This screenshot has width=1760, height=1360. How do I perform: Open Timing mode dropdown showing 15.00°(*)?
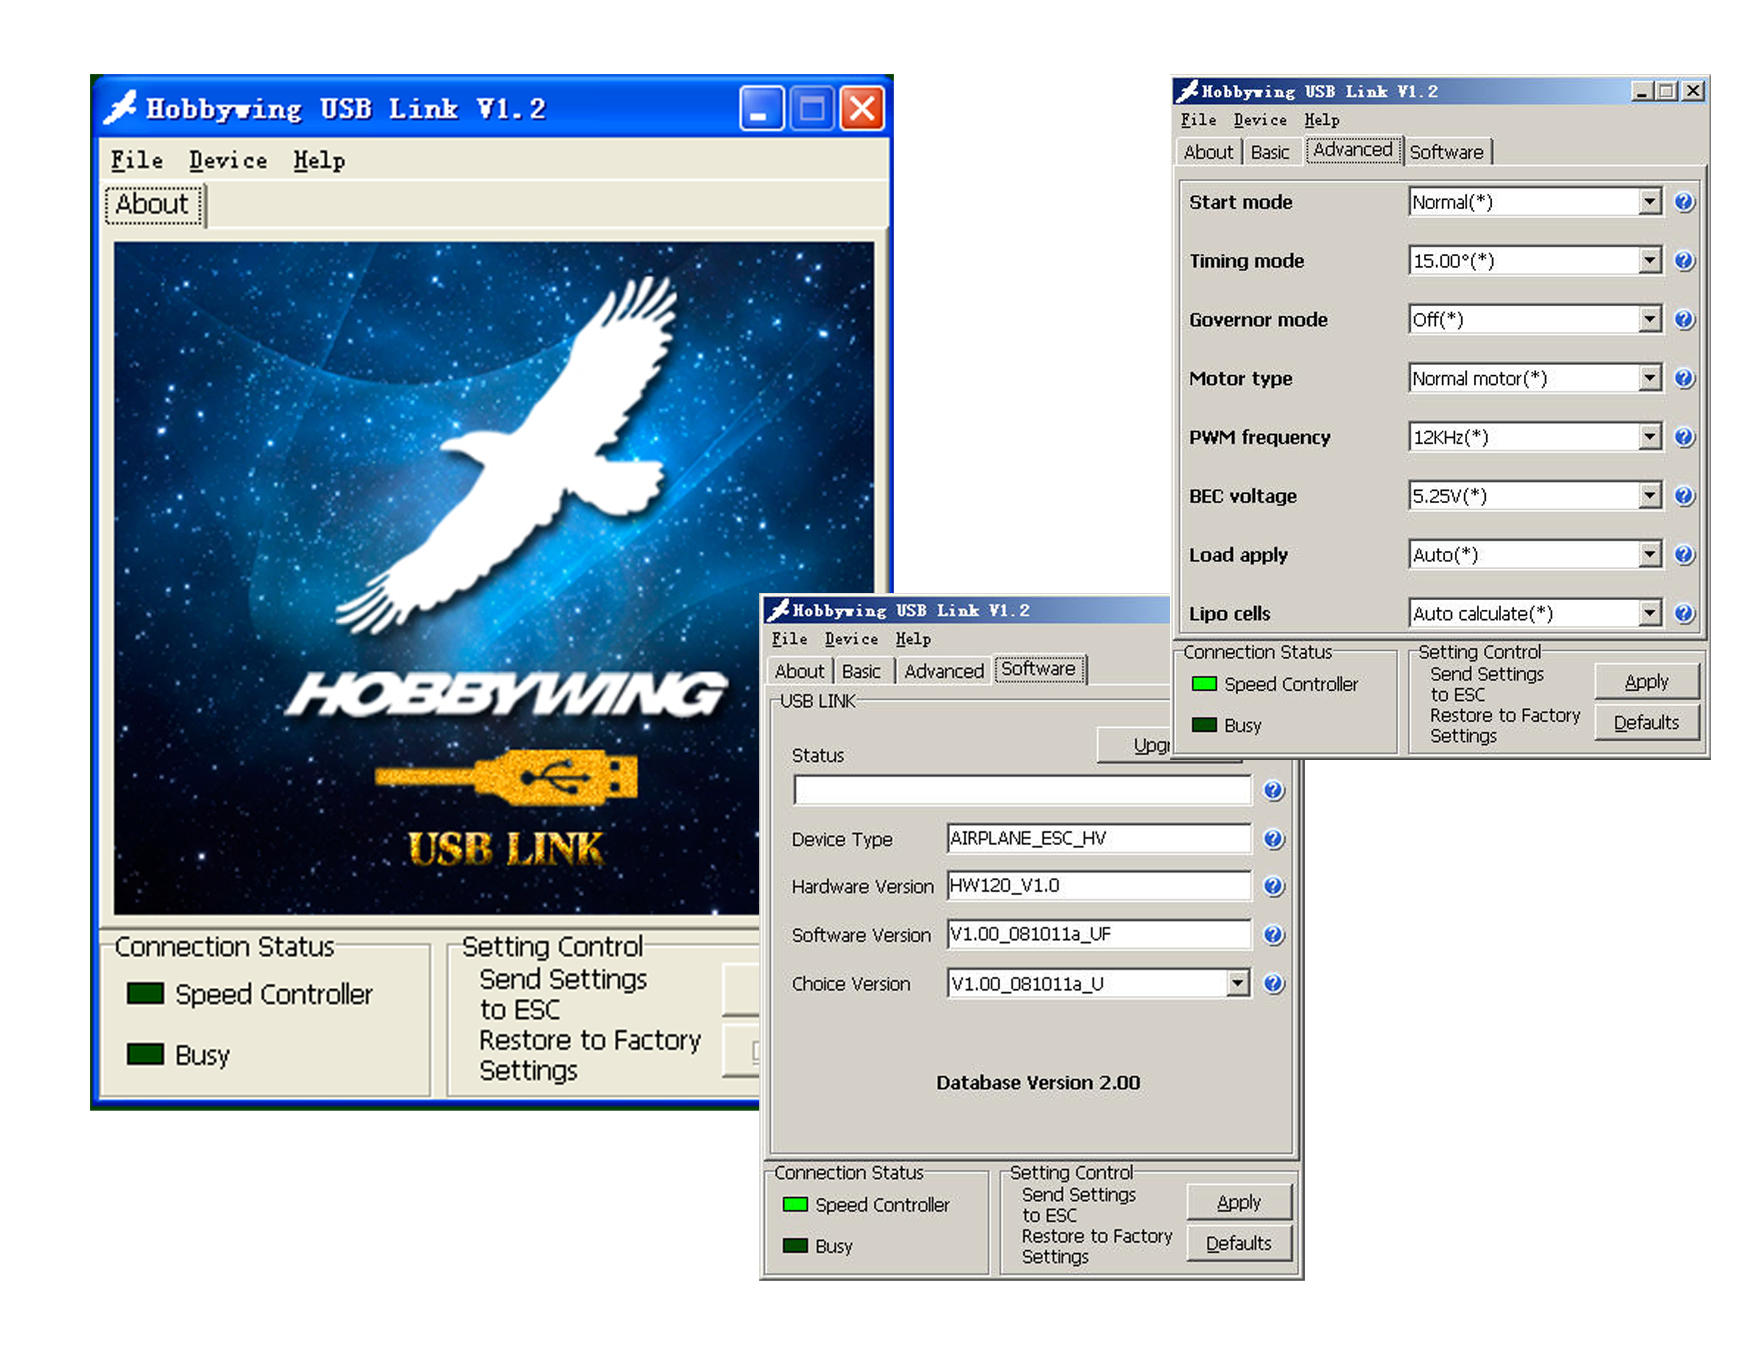point(1535,261)
